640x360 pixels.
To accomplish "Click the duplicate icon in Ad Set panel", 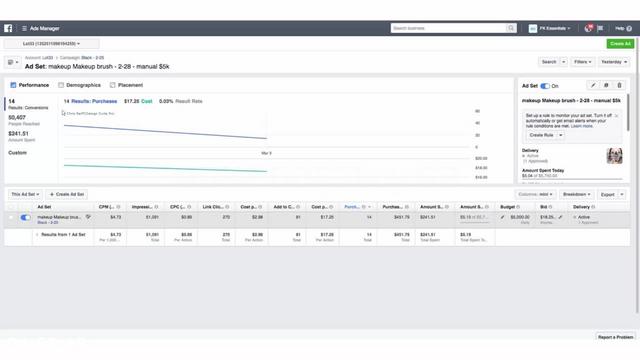I will (x=606, y=85).
